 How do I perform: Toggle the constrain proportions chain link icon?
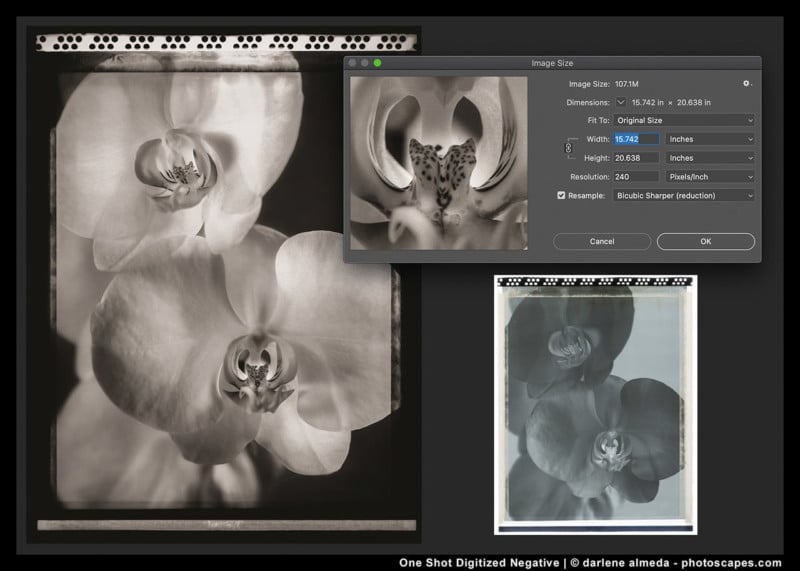pyautogui.click(x=569, y=148)
